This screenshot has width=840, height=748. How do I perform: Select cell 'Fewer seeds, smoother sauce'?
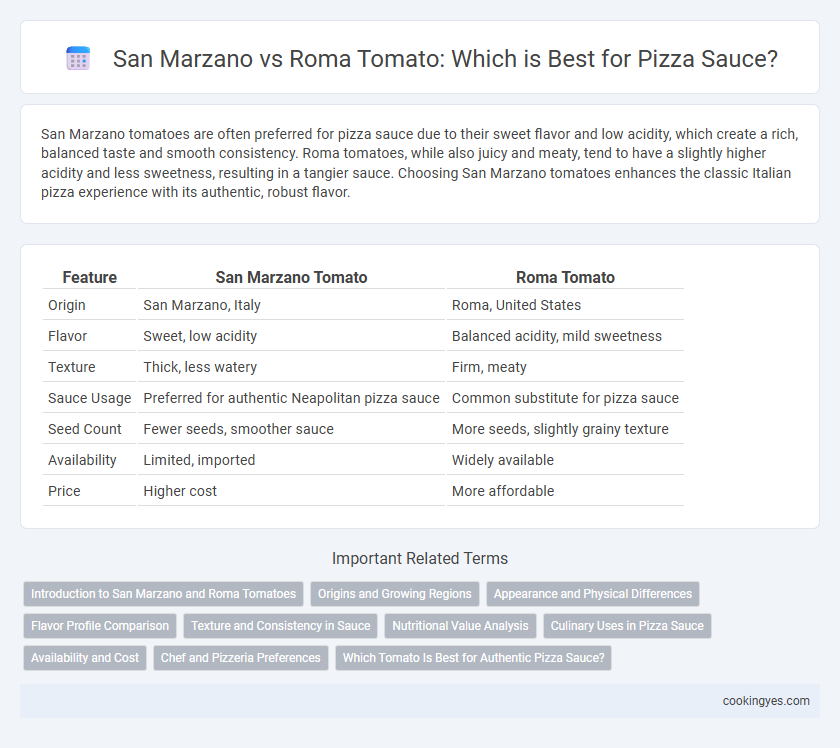pos(291,429)
